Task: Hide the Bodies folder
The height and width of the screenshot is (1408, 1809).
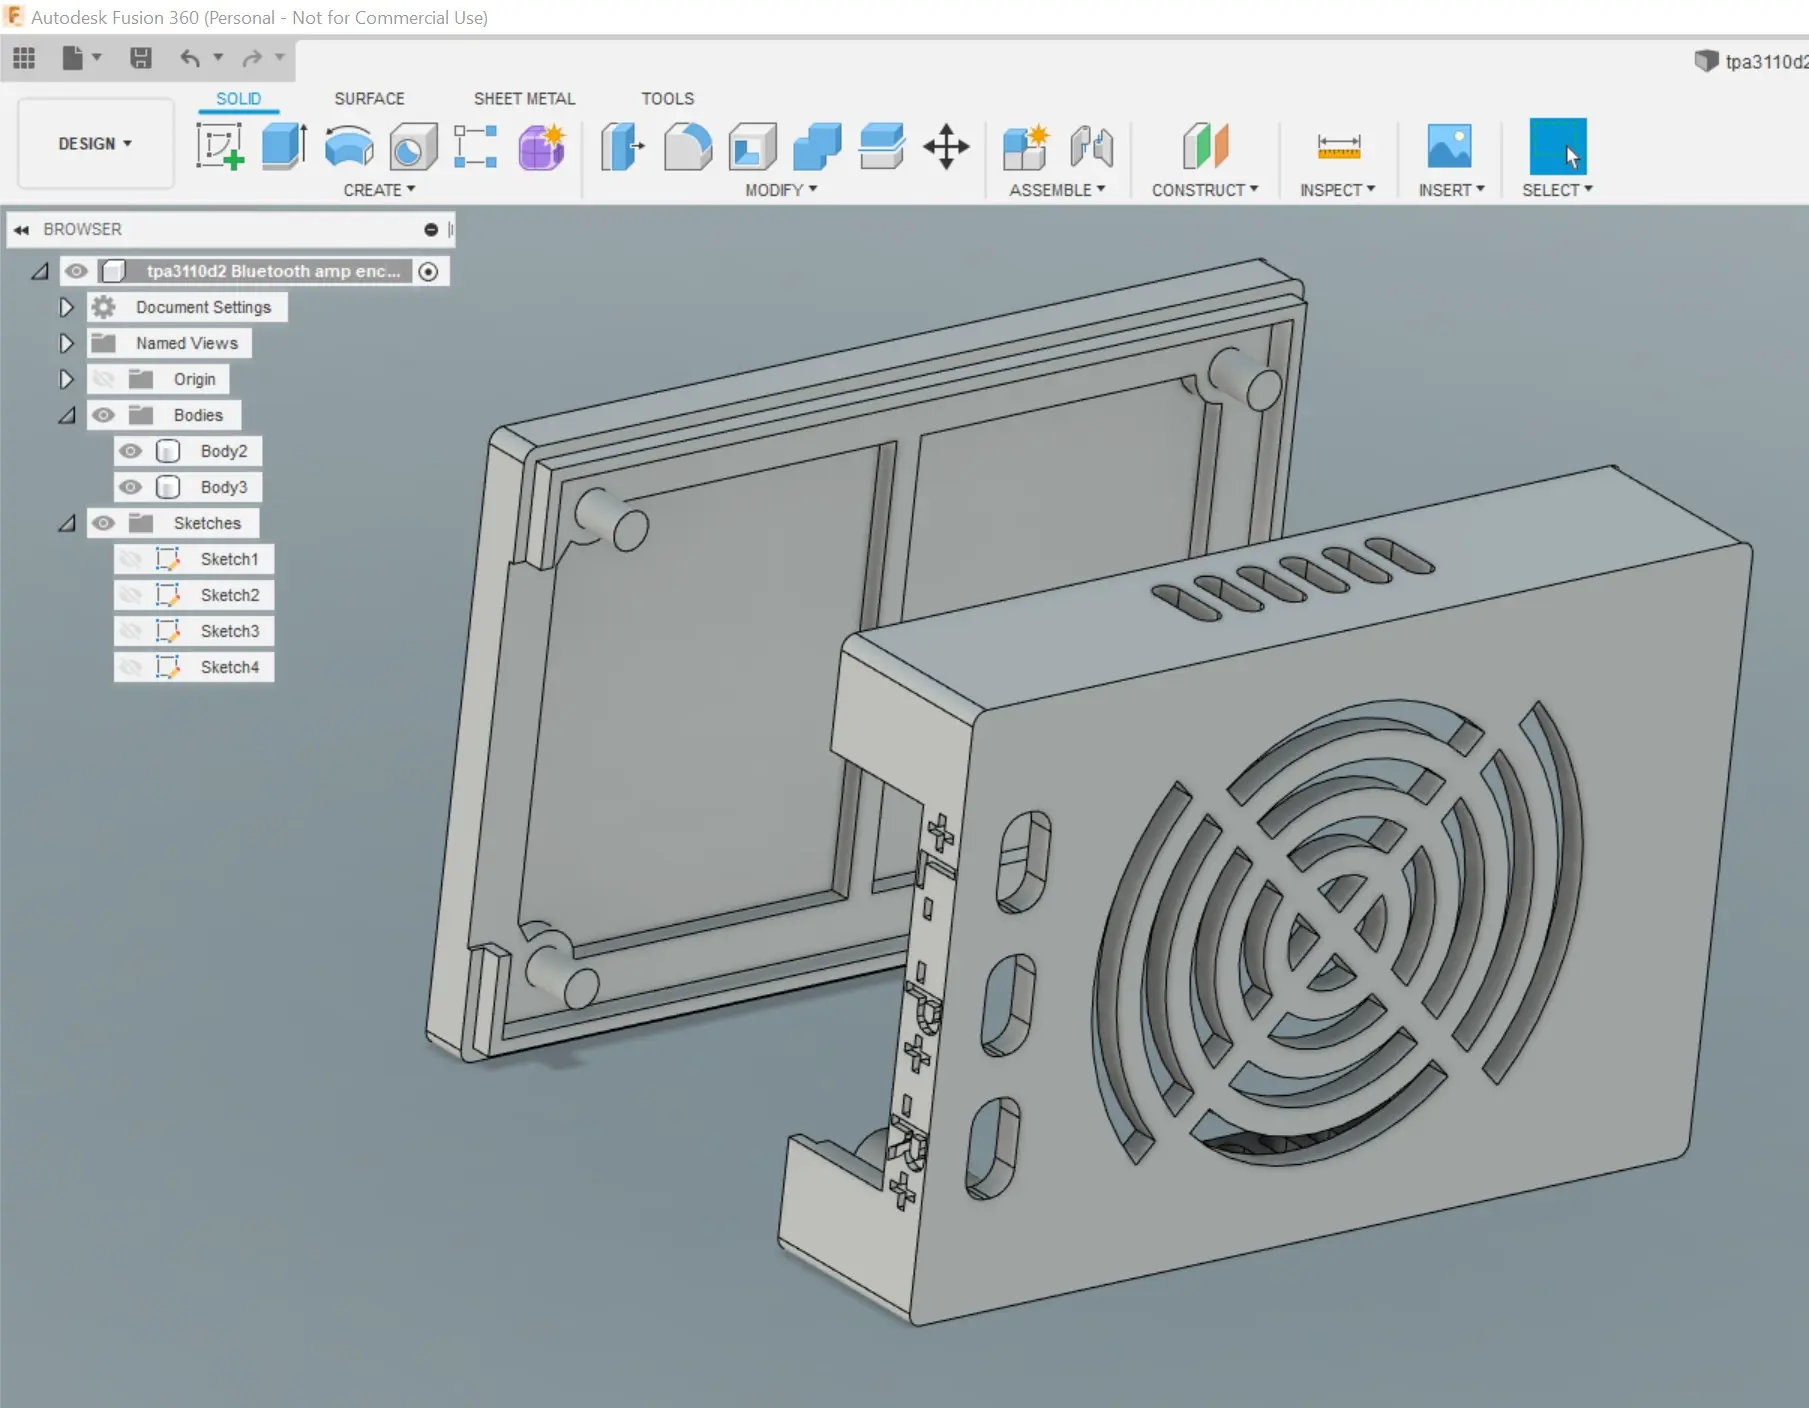Action: pos(103,415)
